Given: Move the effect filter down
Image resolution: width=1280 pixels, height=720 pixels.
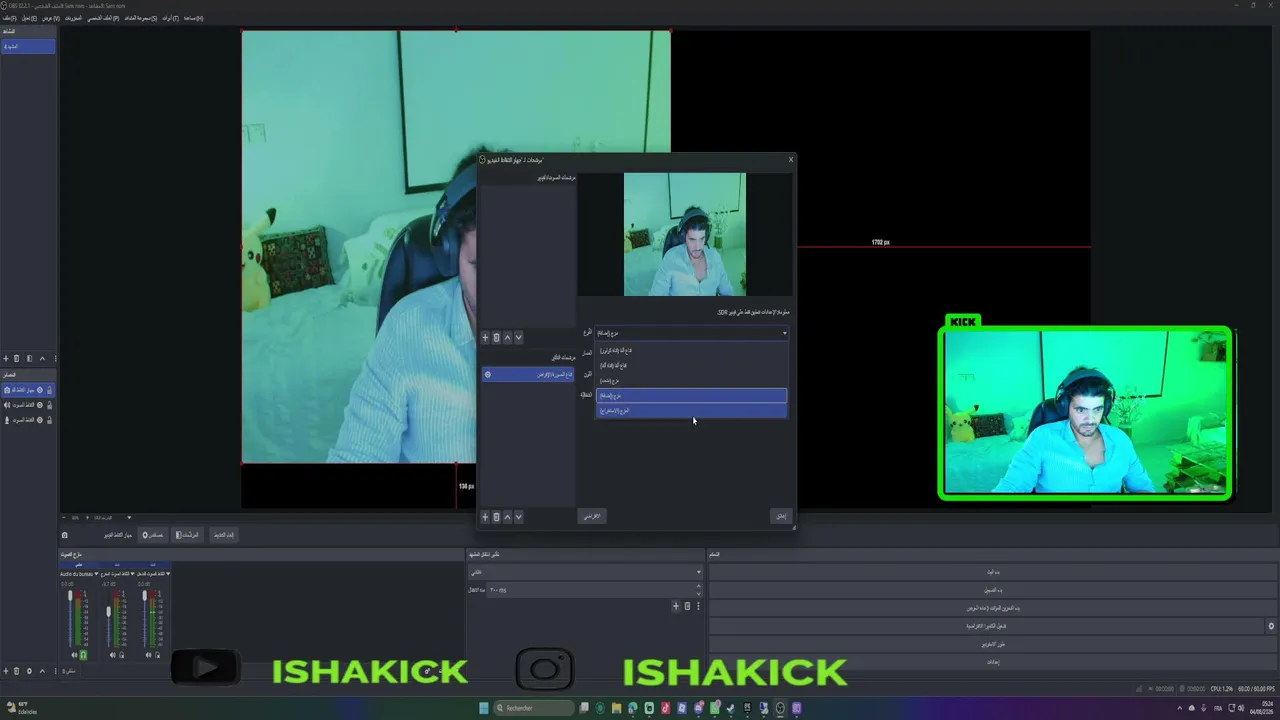Looking at the screenshot, I should [x=518, y=517].
